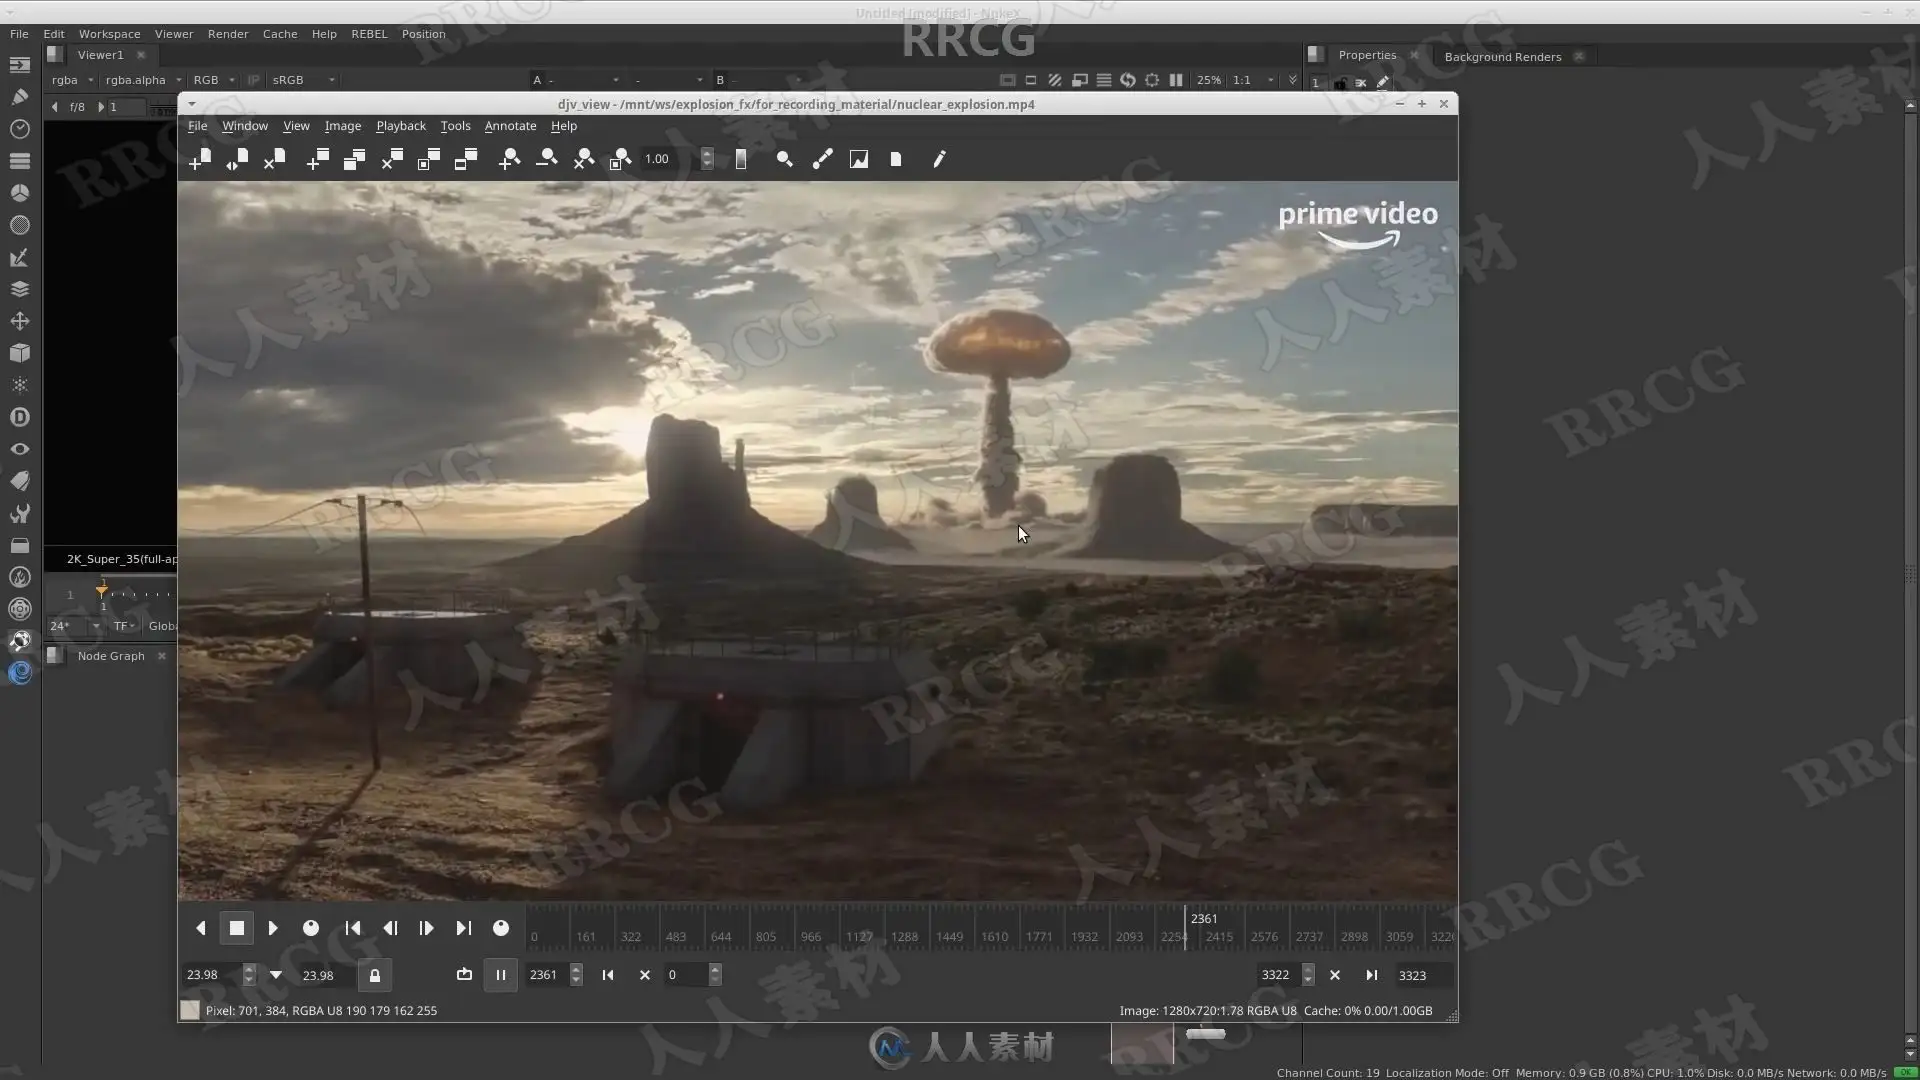Select the Properties tab in Nuke
Screen dimensions: 1920x1080
(1367, 56)
